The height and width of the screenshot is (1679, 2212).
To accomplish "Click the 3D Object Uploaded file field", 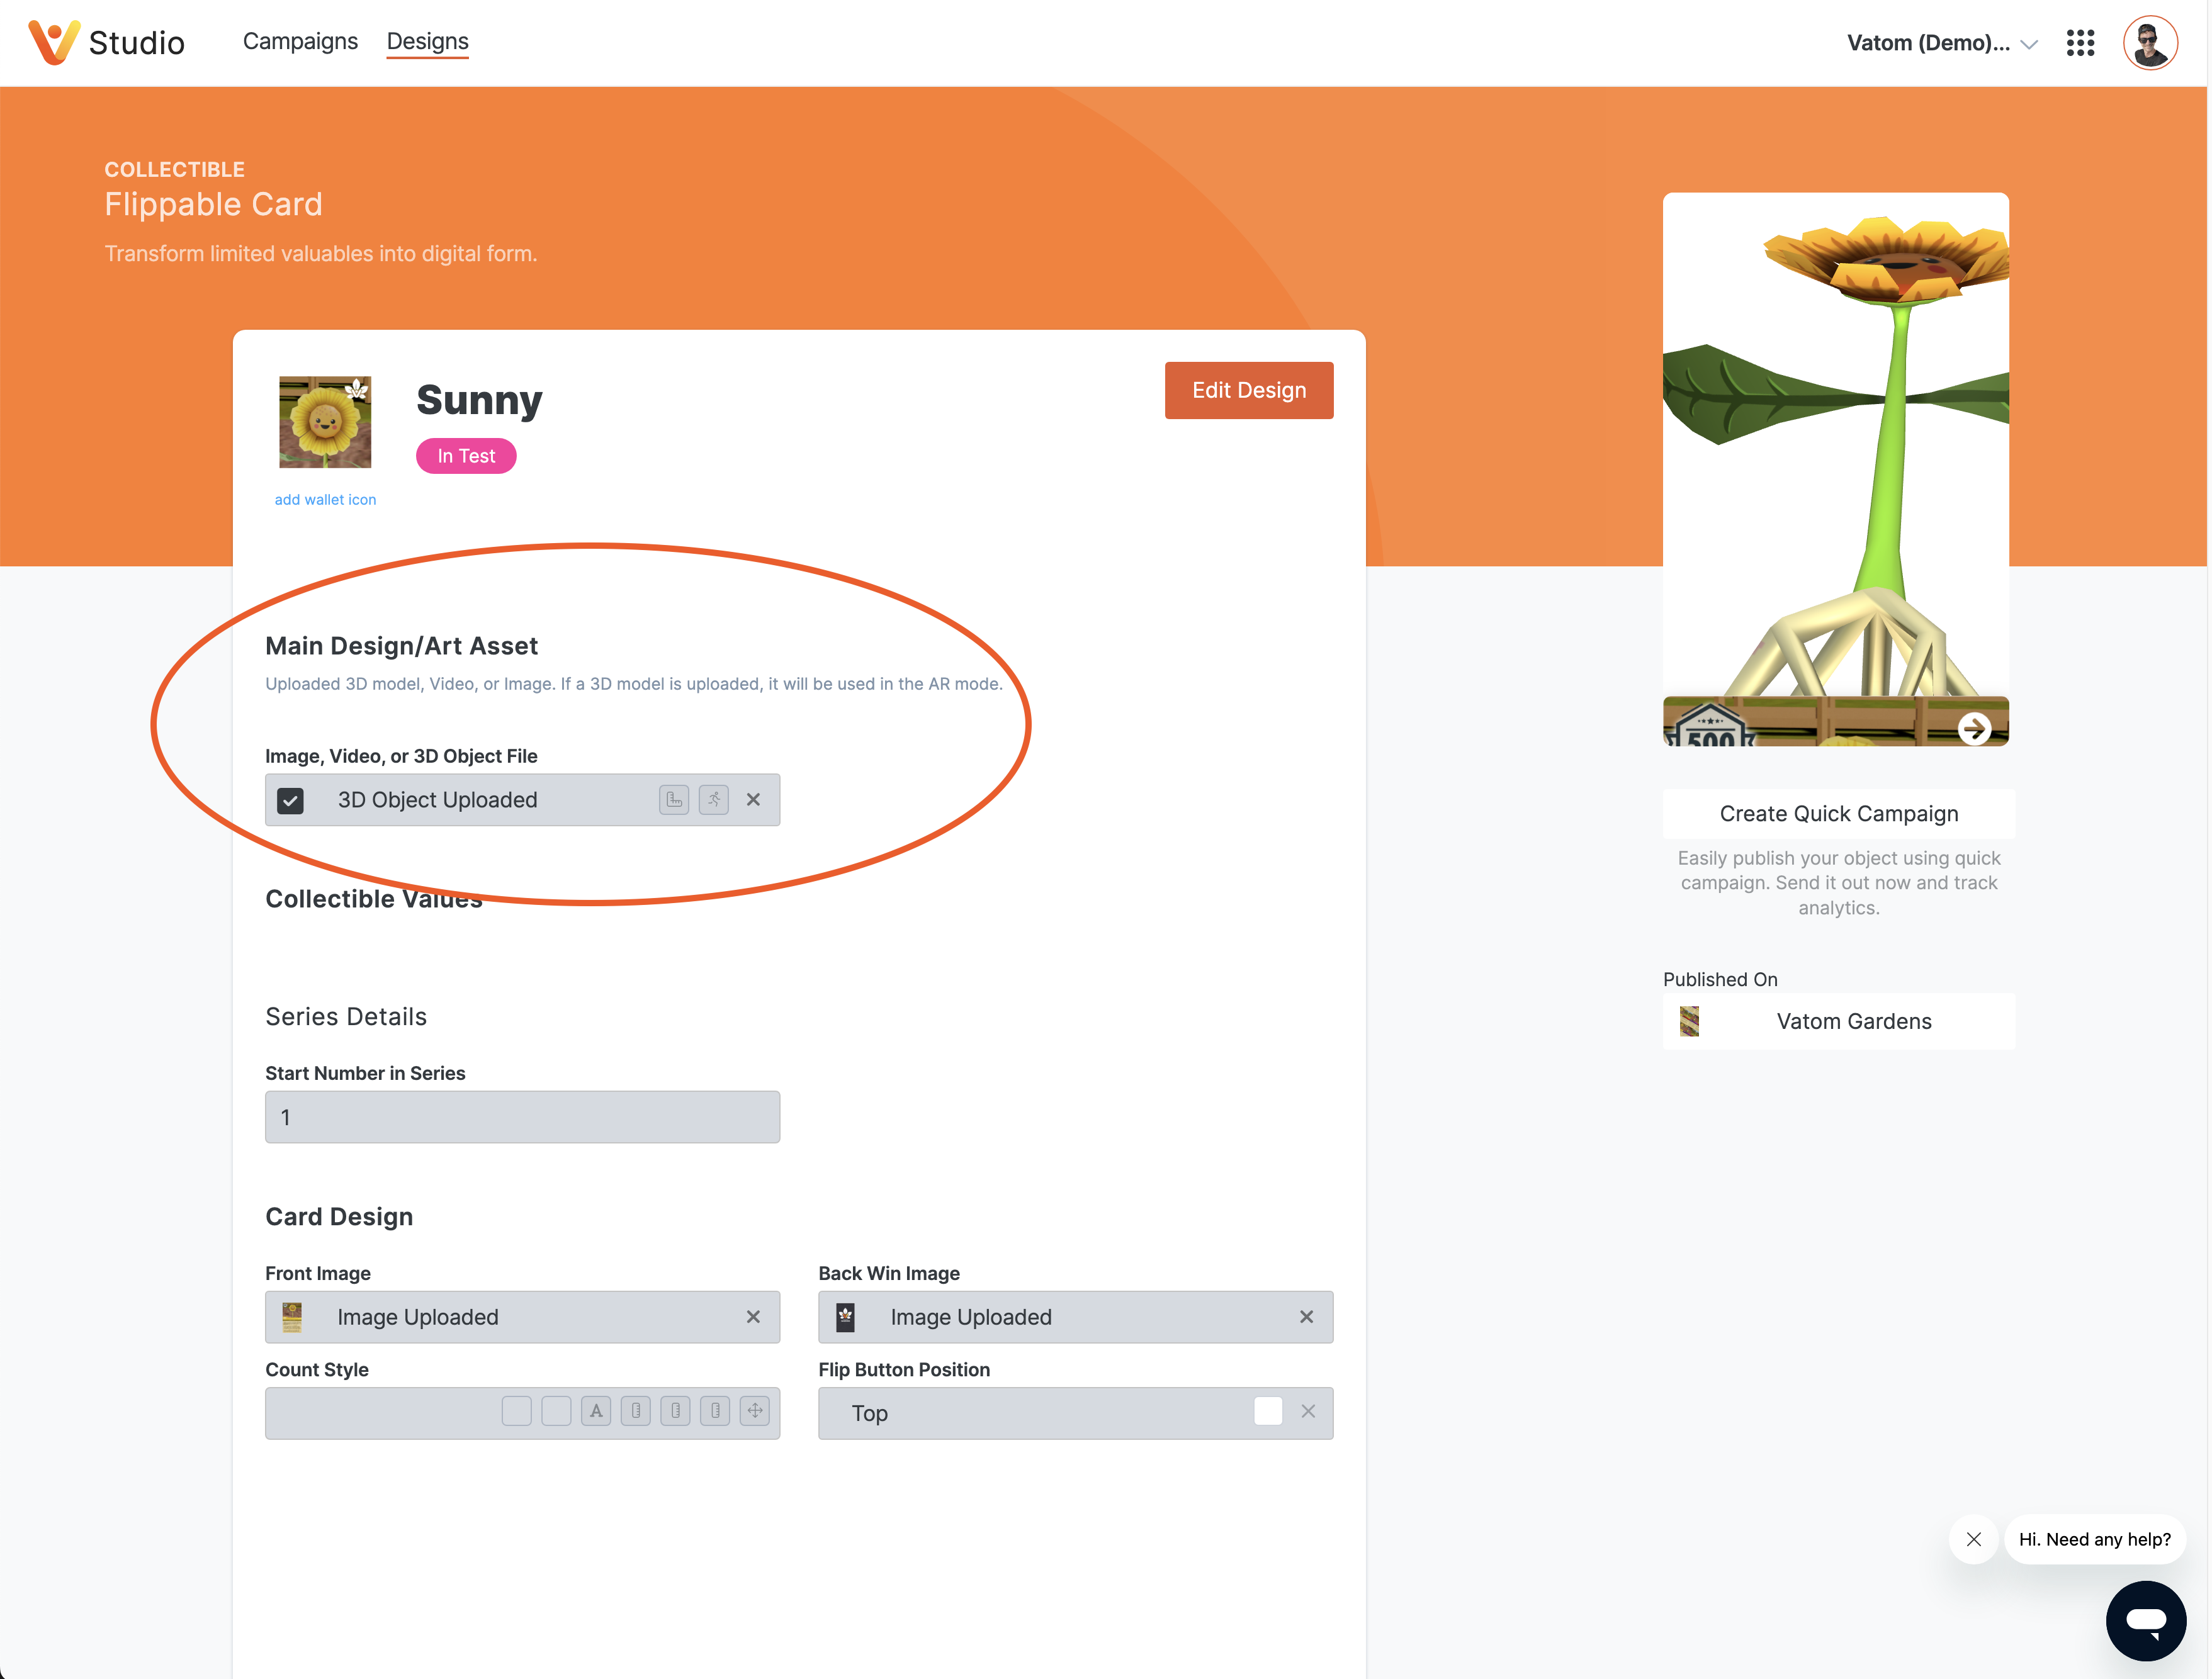I will (522, 800).
